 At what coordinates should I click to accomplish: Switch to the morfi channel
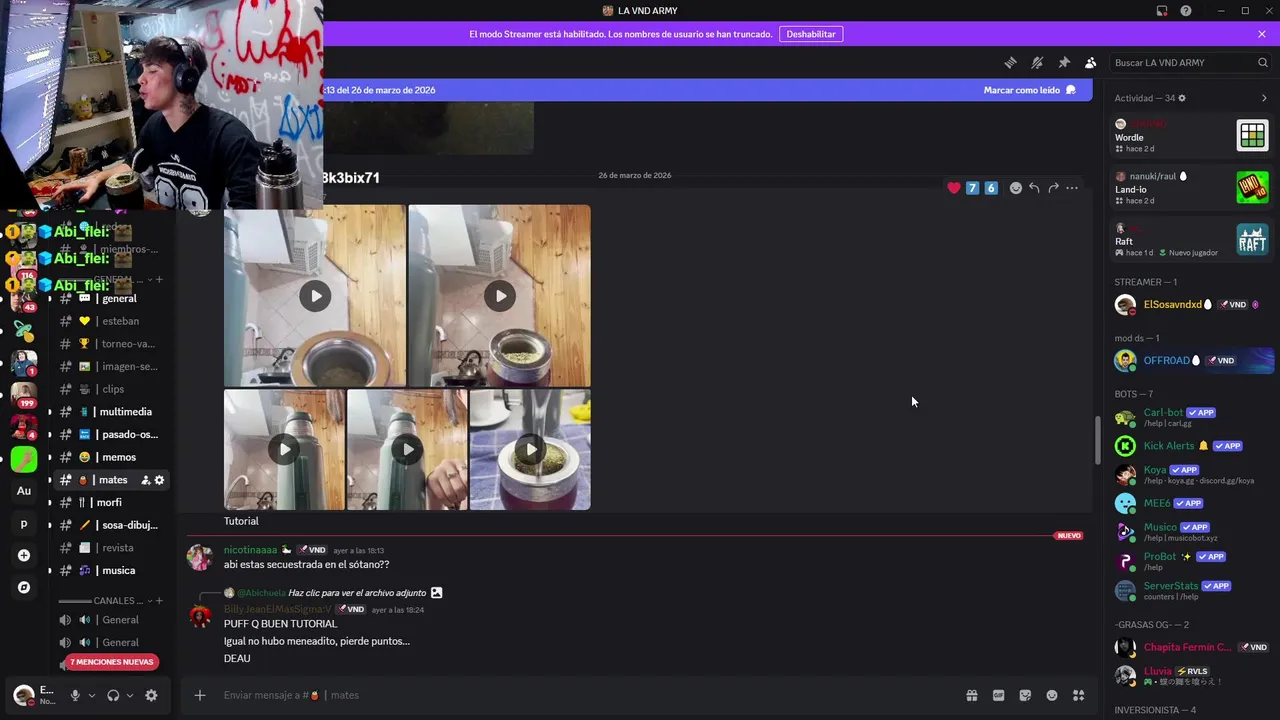(110, 502)
